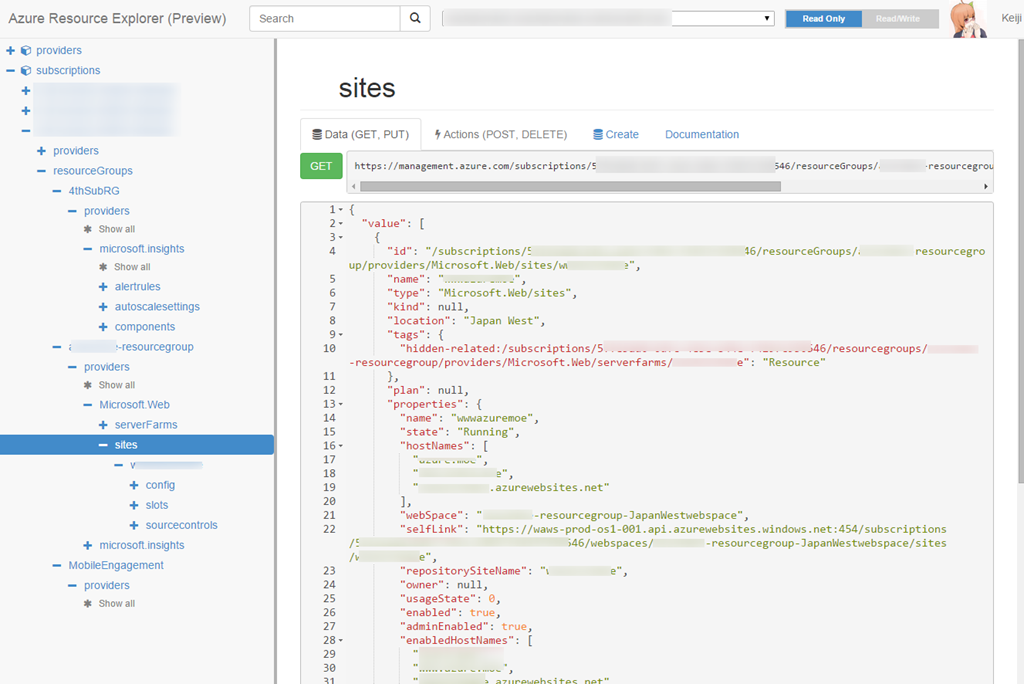Click the cube icon beside top-level providers
1024x684 pixels.
tap(25, 50)
